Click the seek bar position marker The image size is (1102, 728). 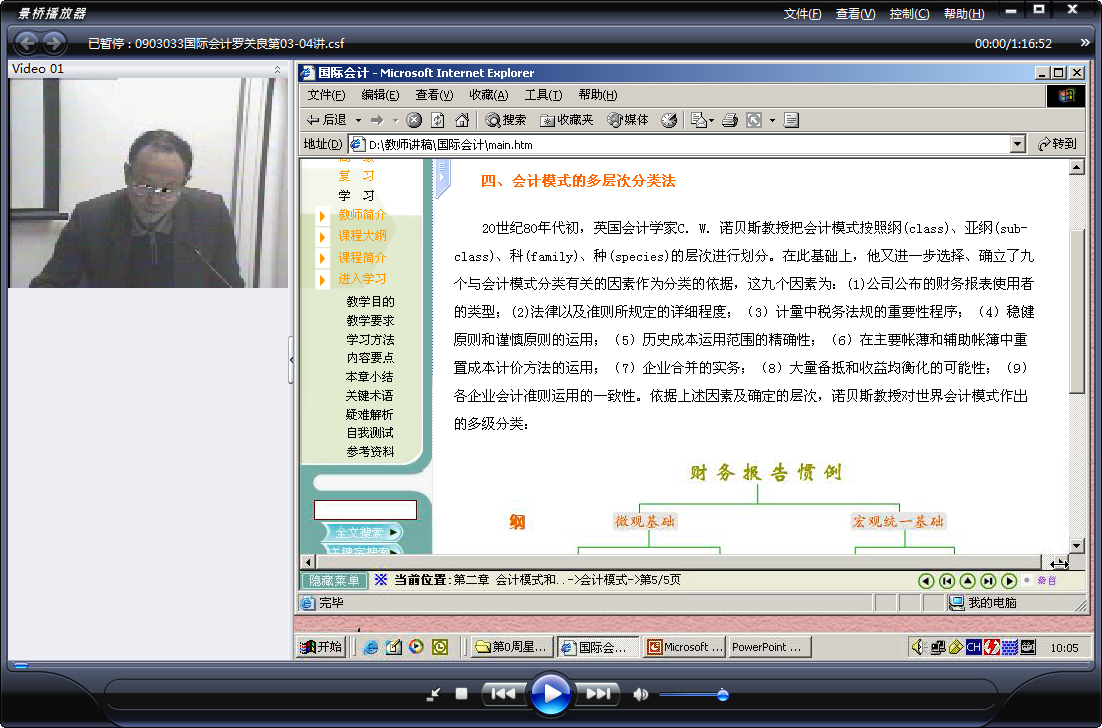[x=21, y=665]
